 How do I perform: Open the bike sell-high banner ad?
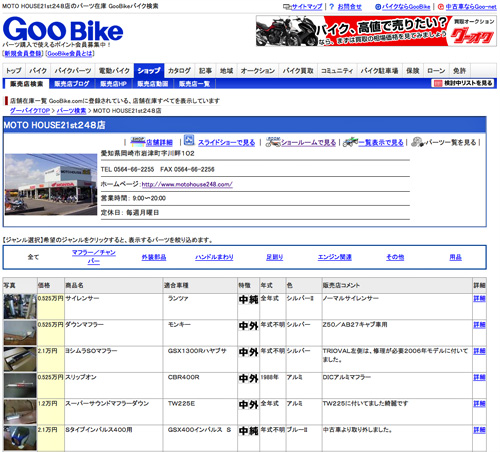[376, 31]
